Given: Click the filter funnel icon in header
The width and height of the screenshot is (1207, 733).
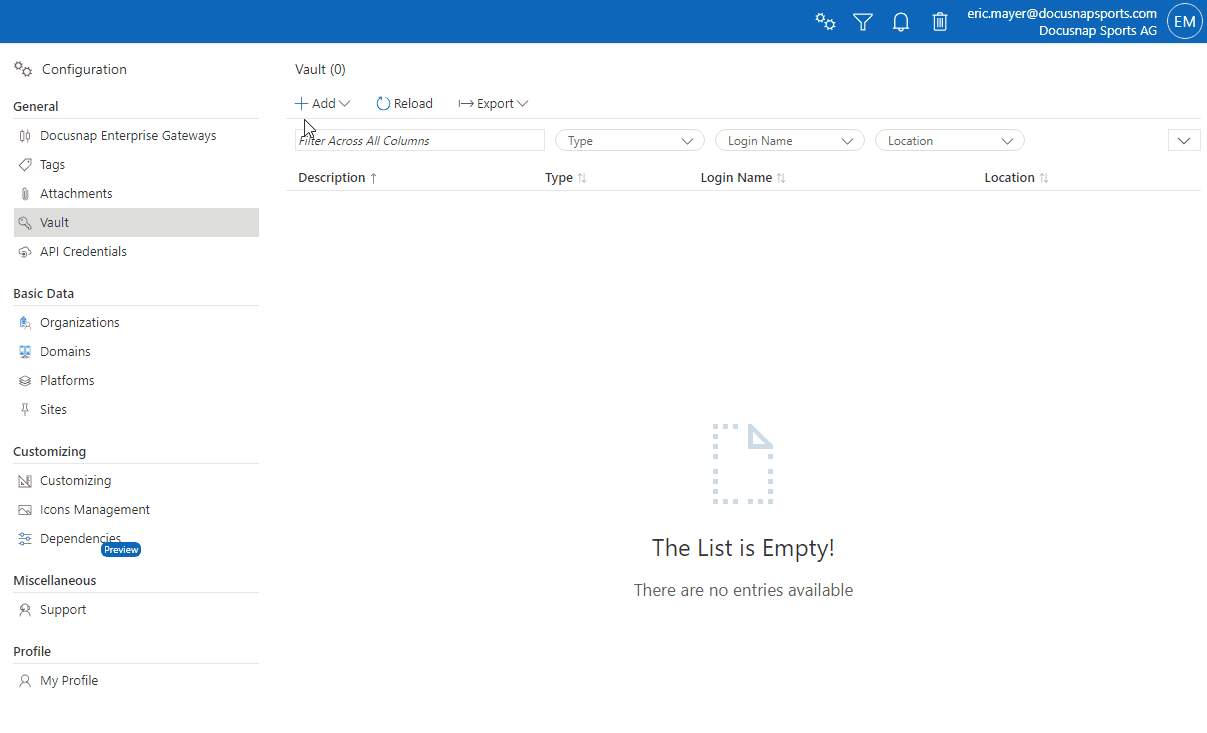Looking at the screenshot, I should click(x=862, y=21).
